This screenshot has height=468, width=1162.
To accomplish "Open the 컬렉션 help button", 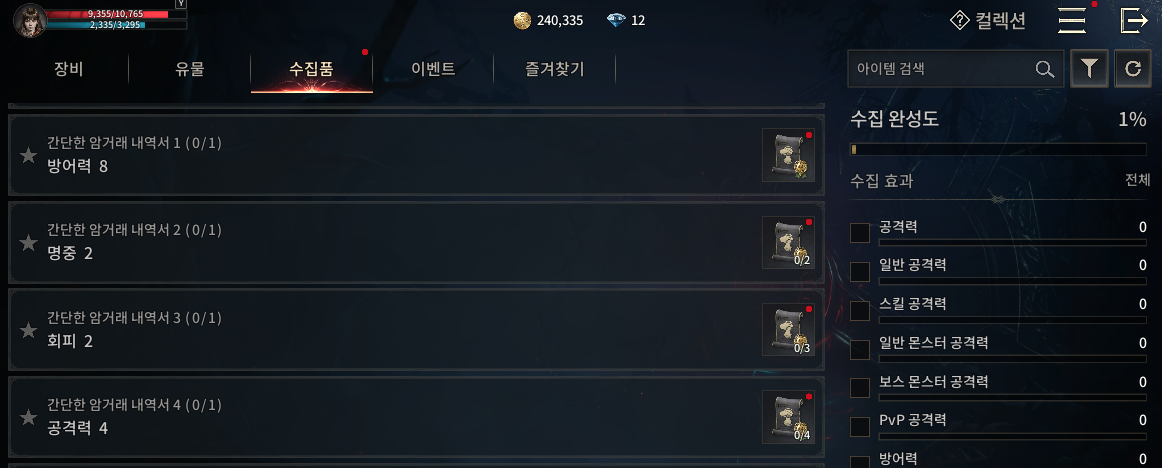I will click(x=988, y=20).
